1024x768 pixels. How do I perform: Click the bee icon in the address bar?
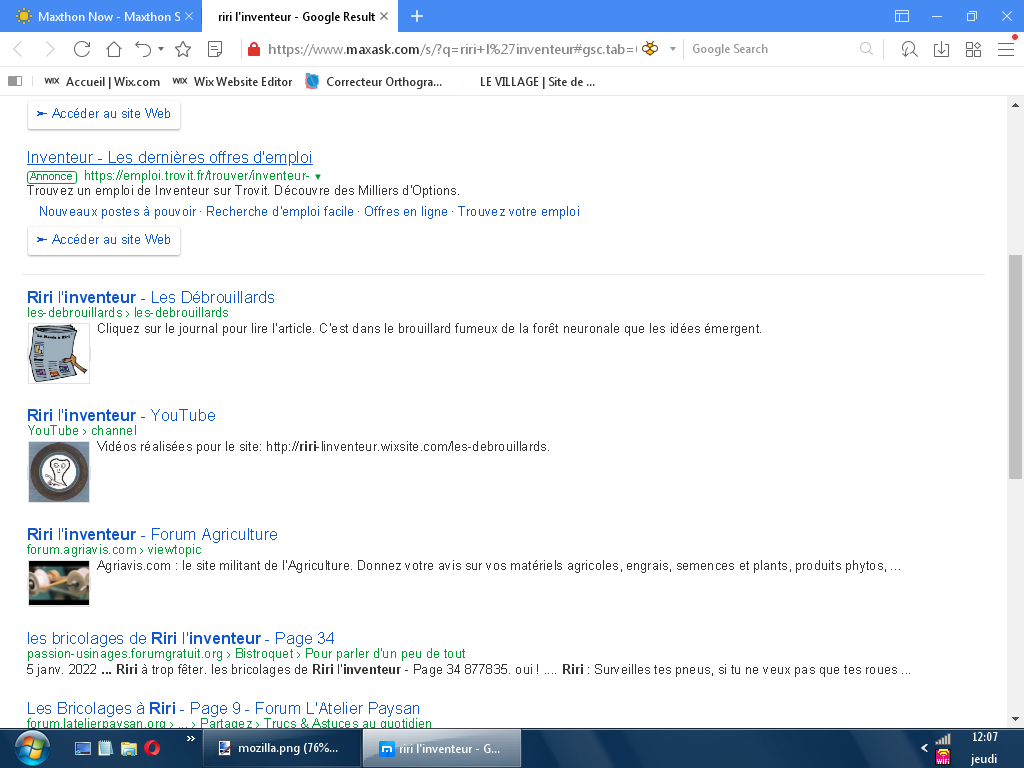click(x=650, y=48)
